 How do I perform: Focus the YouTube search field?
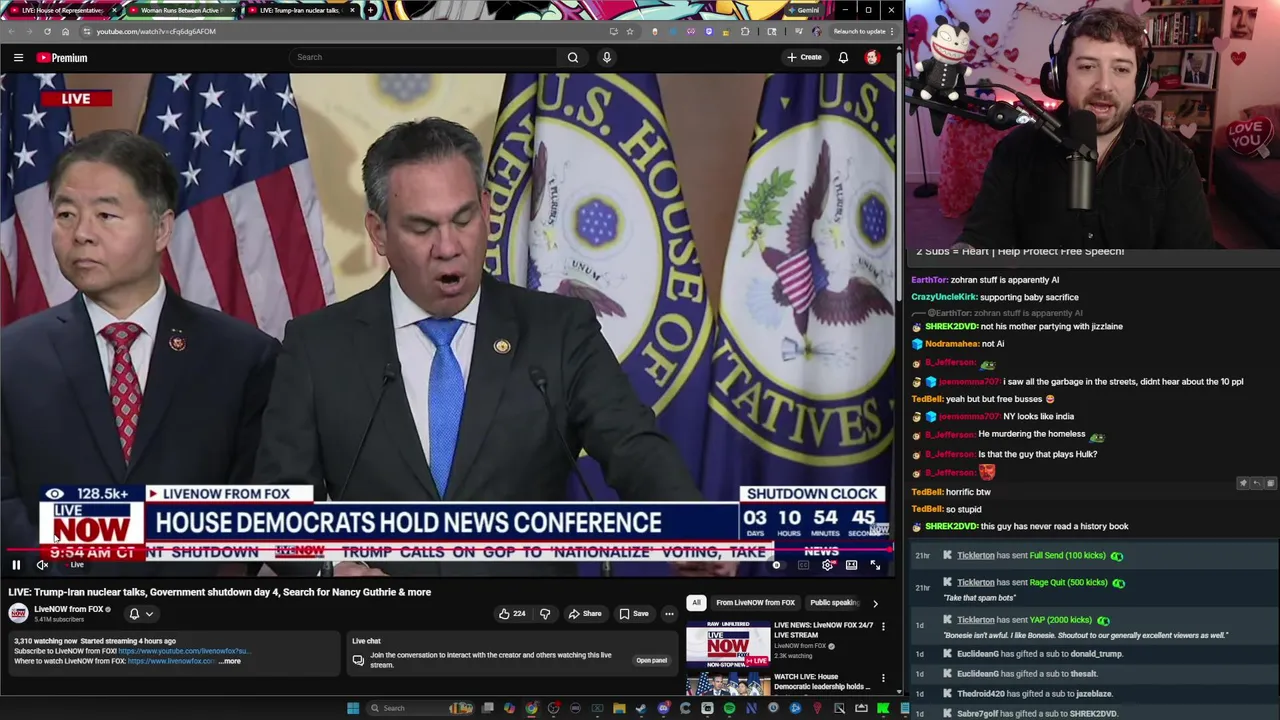pyautogui.click(x=425, y=58)
